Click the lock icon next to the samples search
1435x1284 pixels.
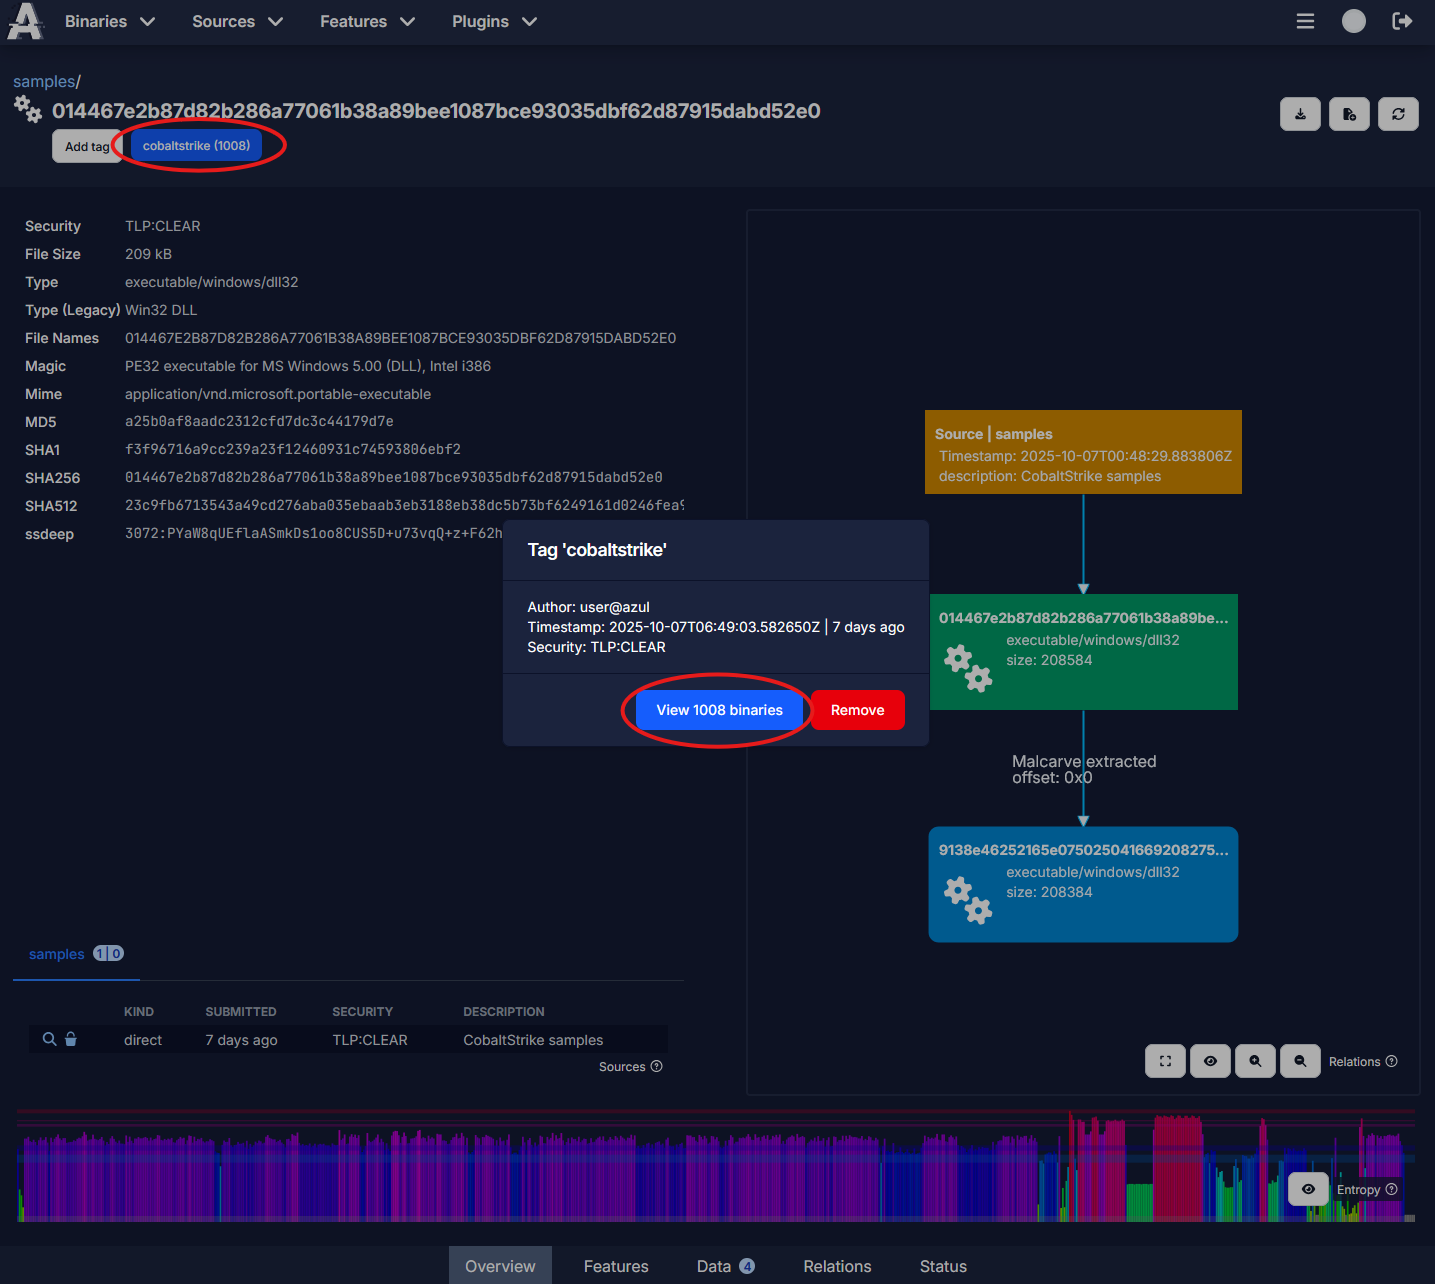[x=70, y=1039]
